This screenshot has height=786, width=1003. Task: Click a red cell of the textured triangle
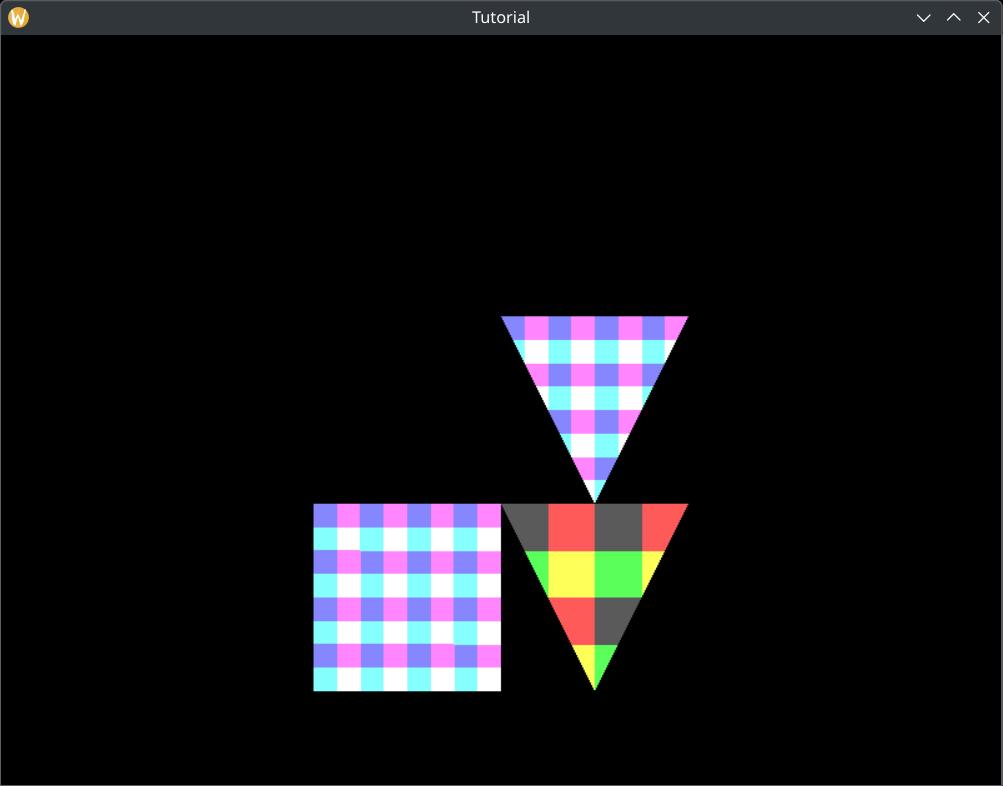[569, 525]
